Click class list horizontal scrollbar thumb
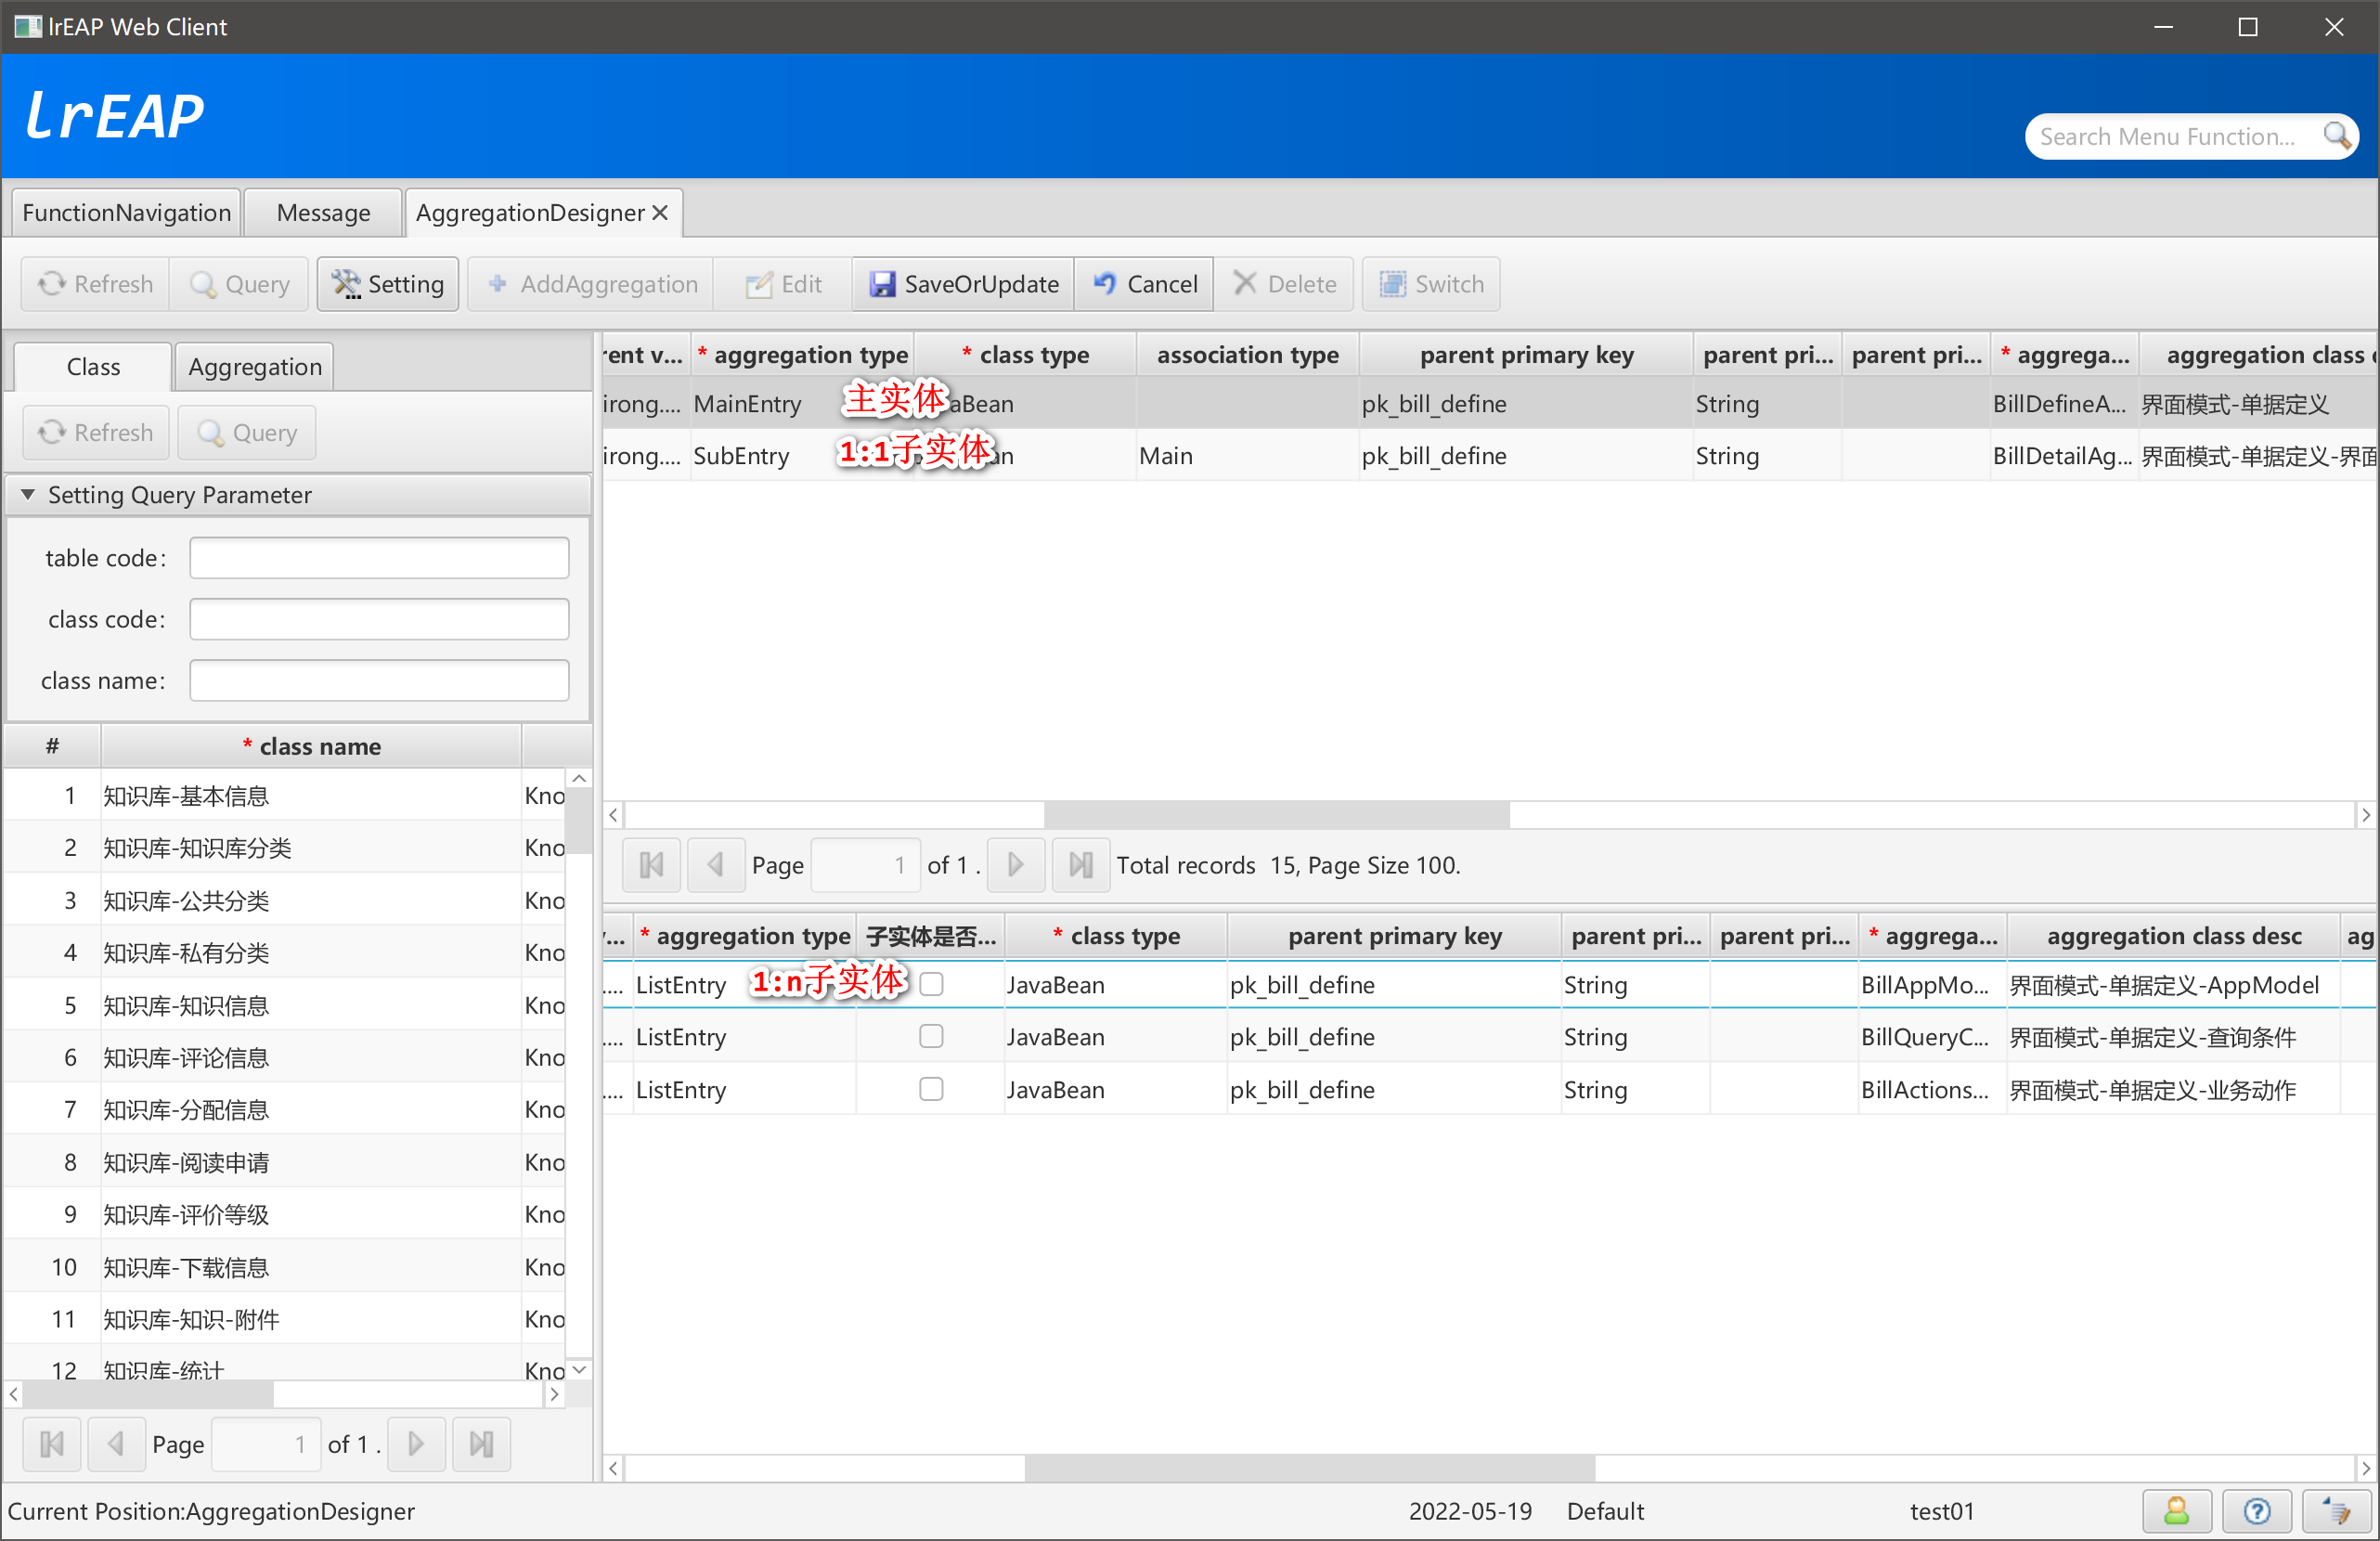 coord(147,1393)
